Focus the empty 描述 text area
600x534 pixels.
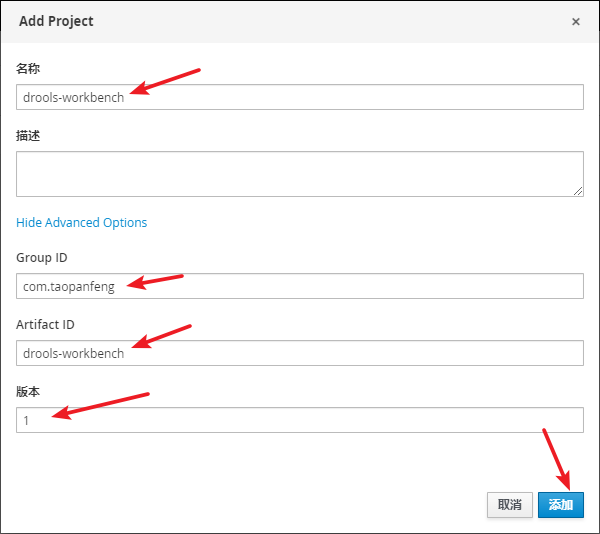[300, 174]
